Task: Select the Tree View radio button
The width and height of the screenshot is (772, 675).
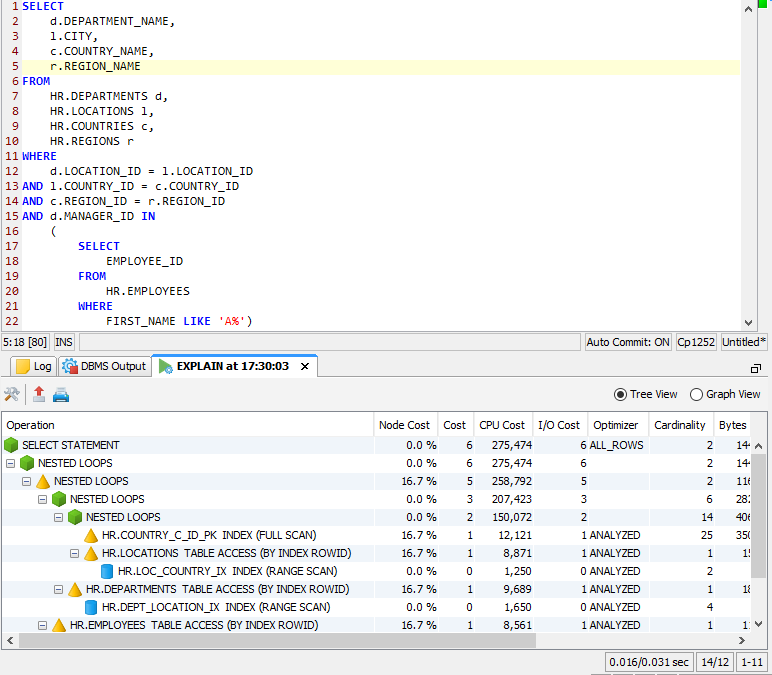Action: coord(621,395)
